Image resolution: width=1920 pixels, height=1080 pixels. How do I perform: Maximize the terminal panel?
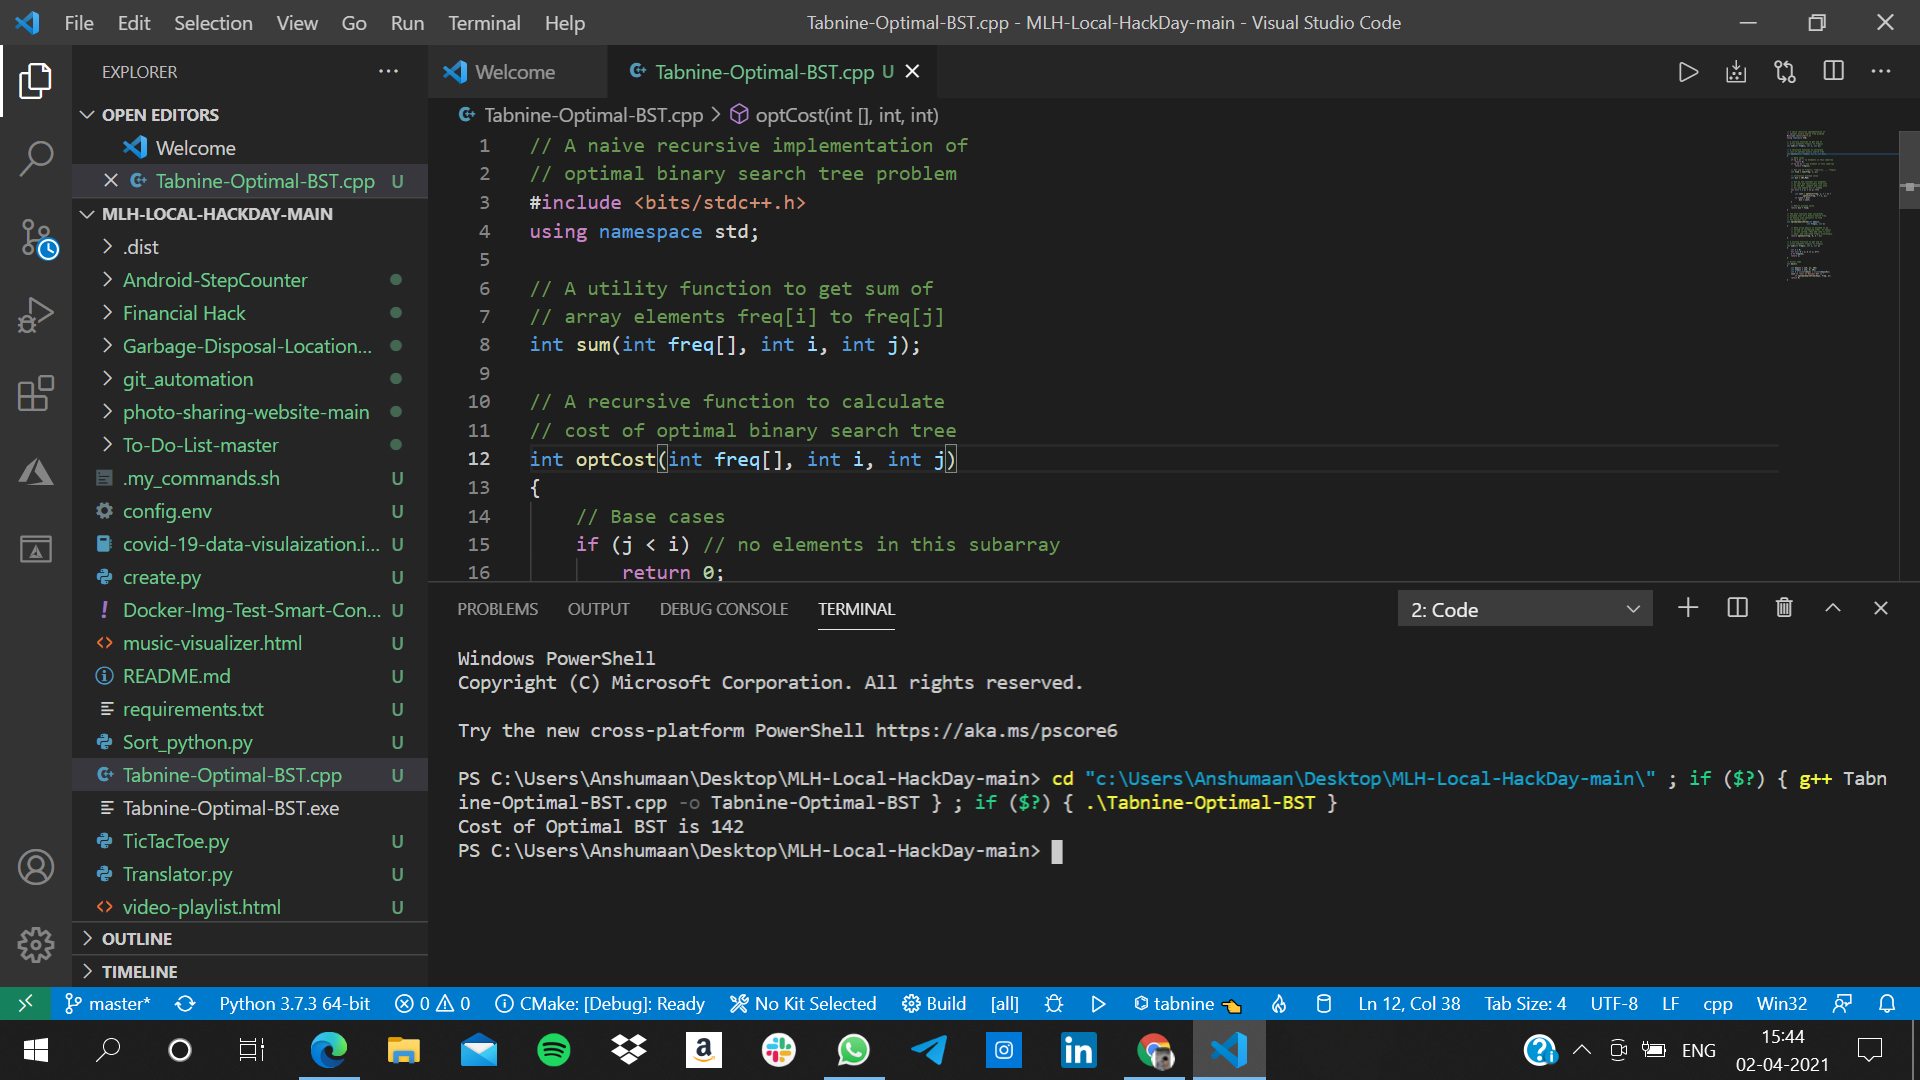(x=1833, y=607)
